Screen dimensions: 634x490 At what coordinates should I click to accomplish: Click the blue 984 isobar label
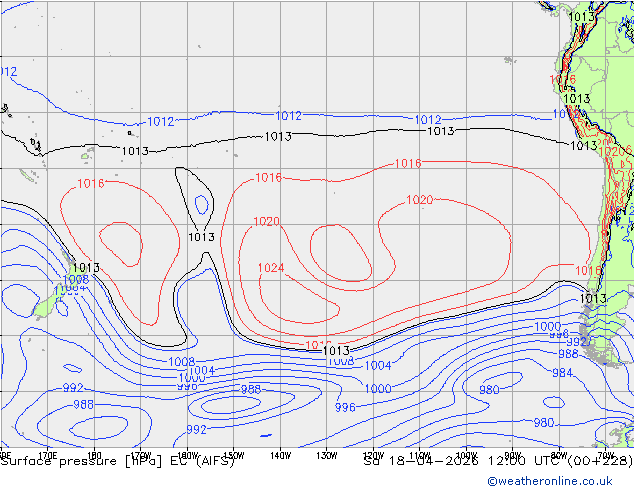point(562,372)
